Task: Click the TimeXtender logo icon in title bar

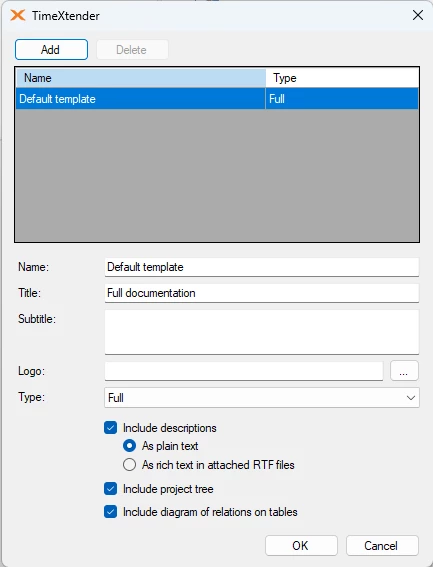Action: pos(18,16)
